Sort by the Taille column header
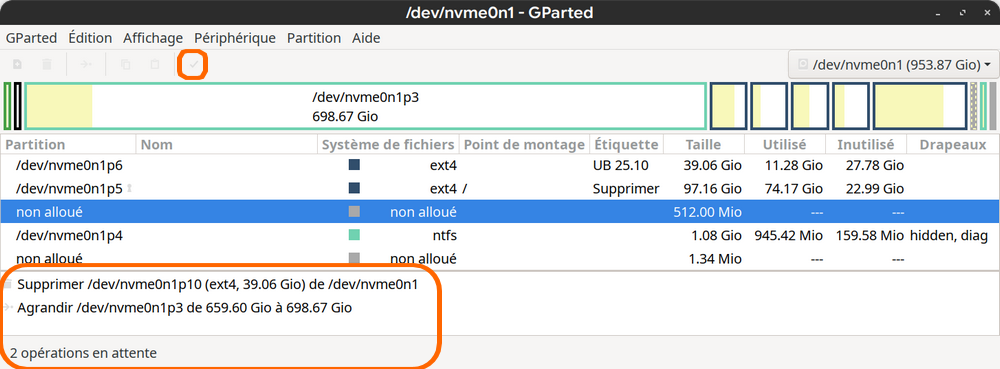Viewport: 1000px width, 369px height. (x=704, y=145)
